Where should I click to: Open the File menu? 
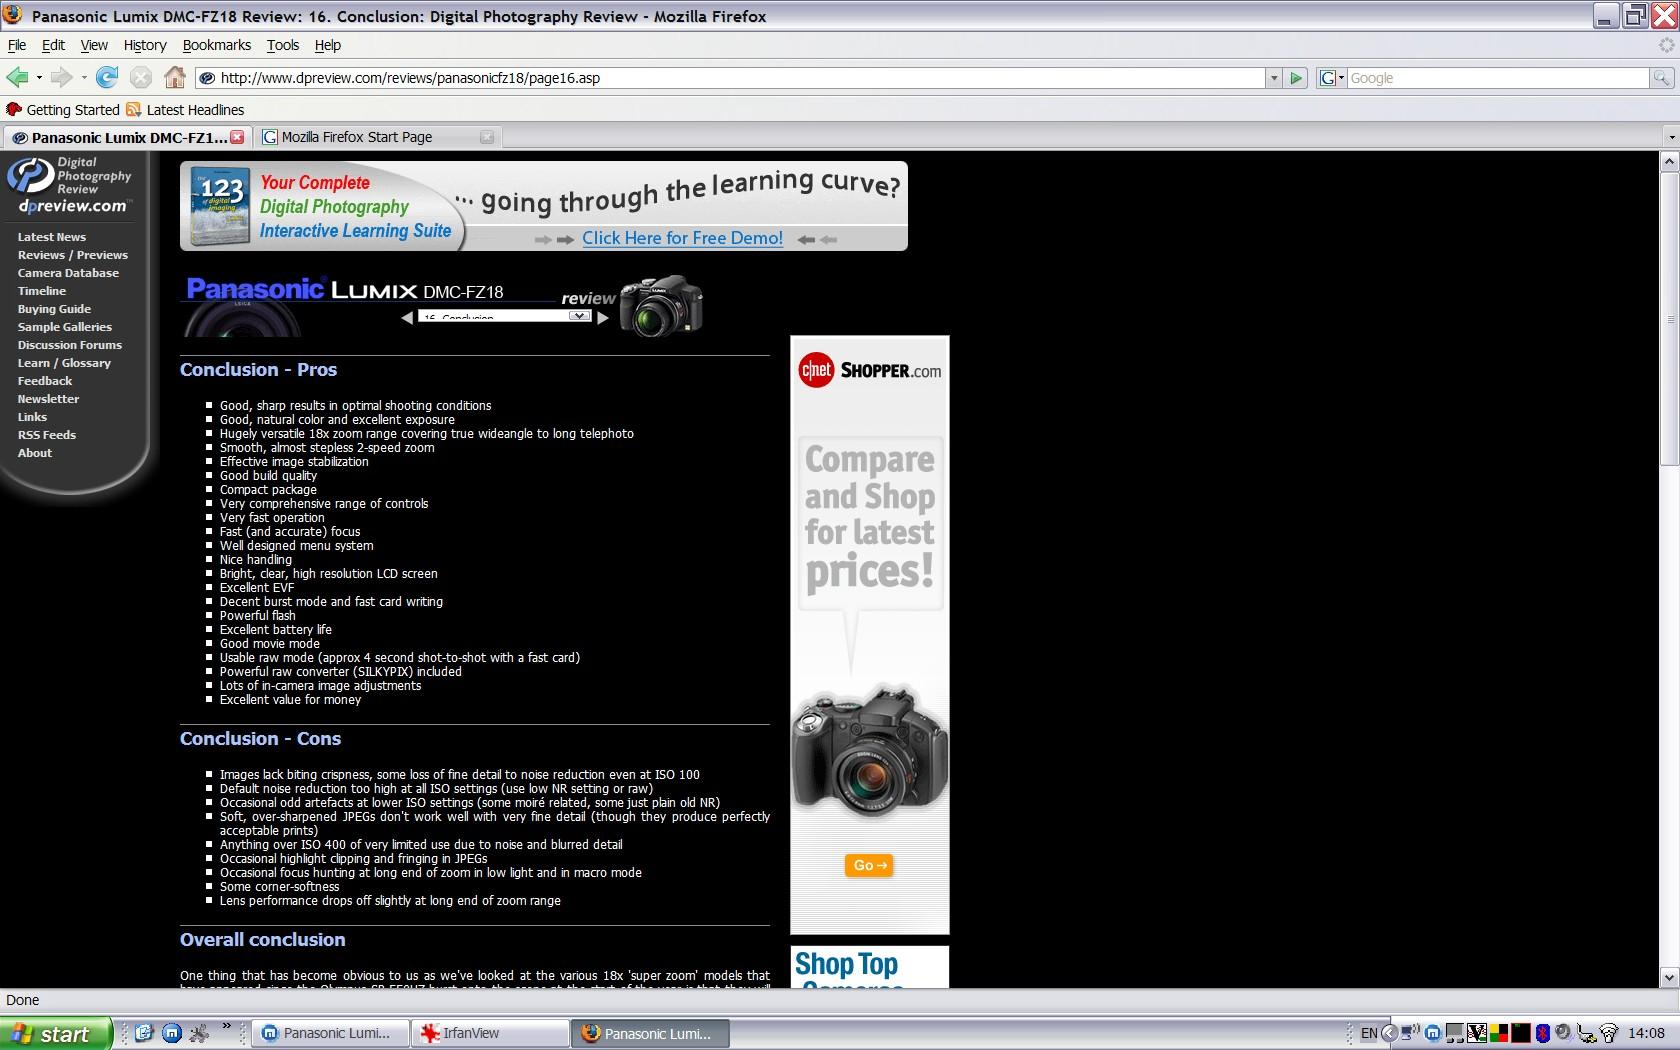[x=17, y=45]
